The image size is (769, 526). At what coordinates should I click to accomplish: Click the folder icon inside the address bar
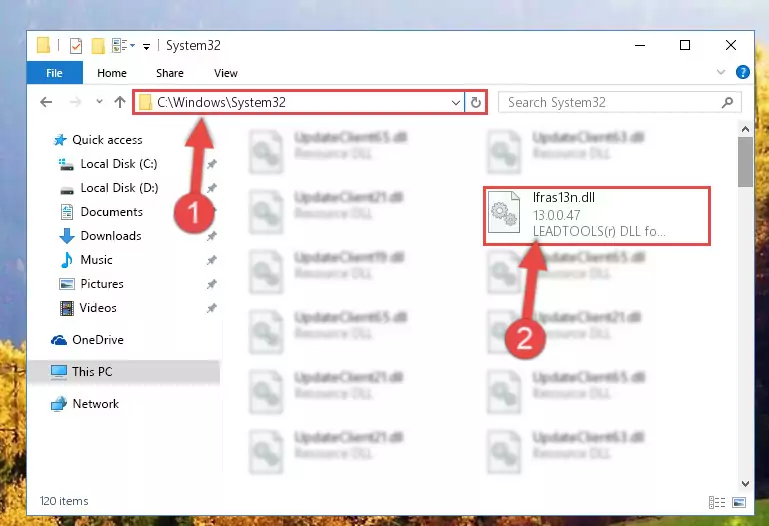[145, 102]
